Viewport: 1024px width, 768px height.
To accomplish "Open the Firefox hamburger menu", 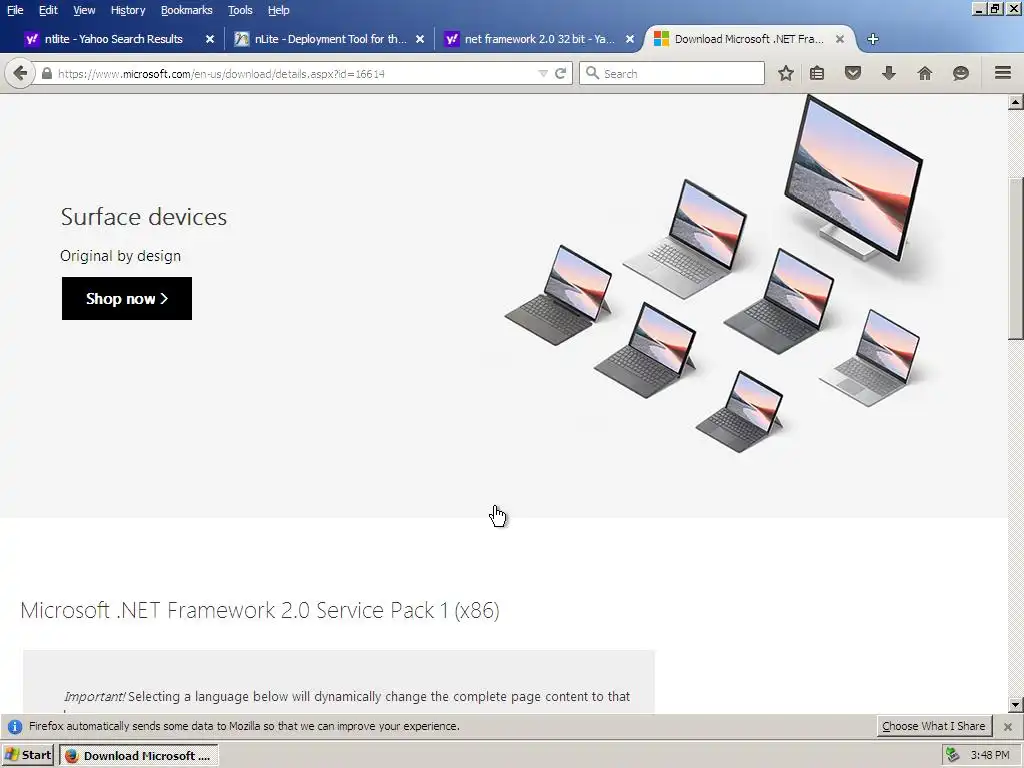I will pyautogui.click(x=1003, y=72).
